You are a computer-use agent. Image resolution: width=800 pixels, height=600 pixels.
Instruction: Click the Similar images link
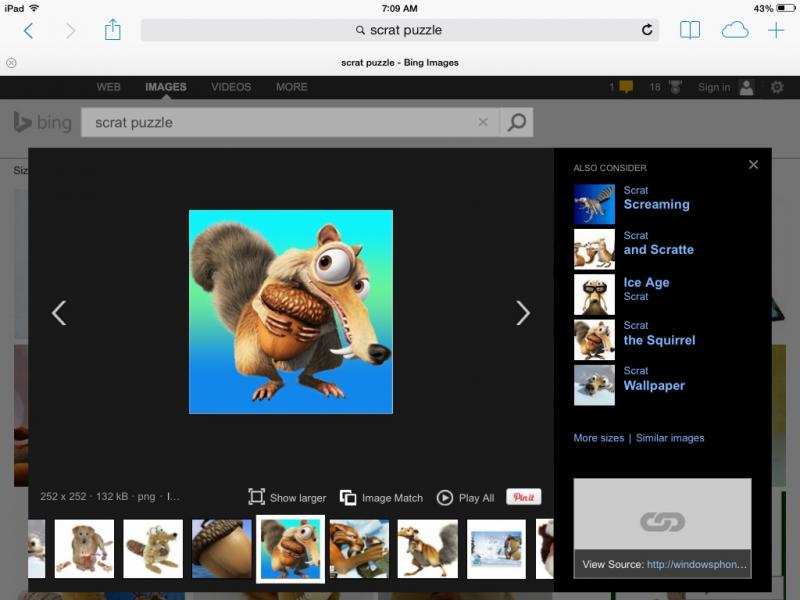click(x=670, y=438)
